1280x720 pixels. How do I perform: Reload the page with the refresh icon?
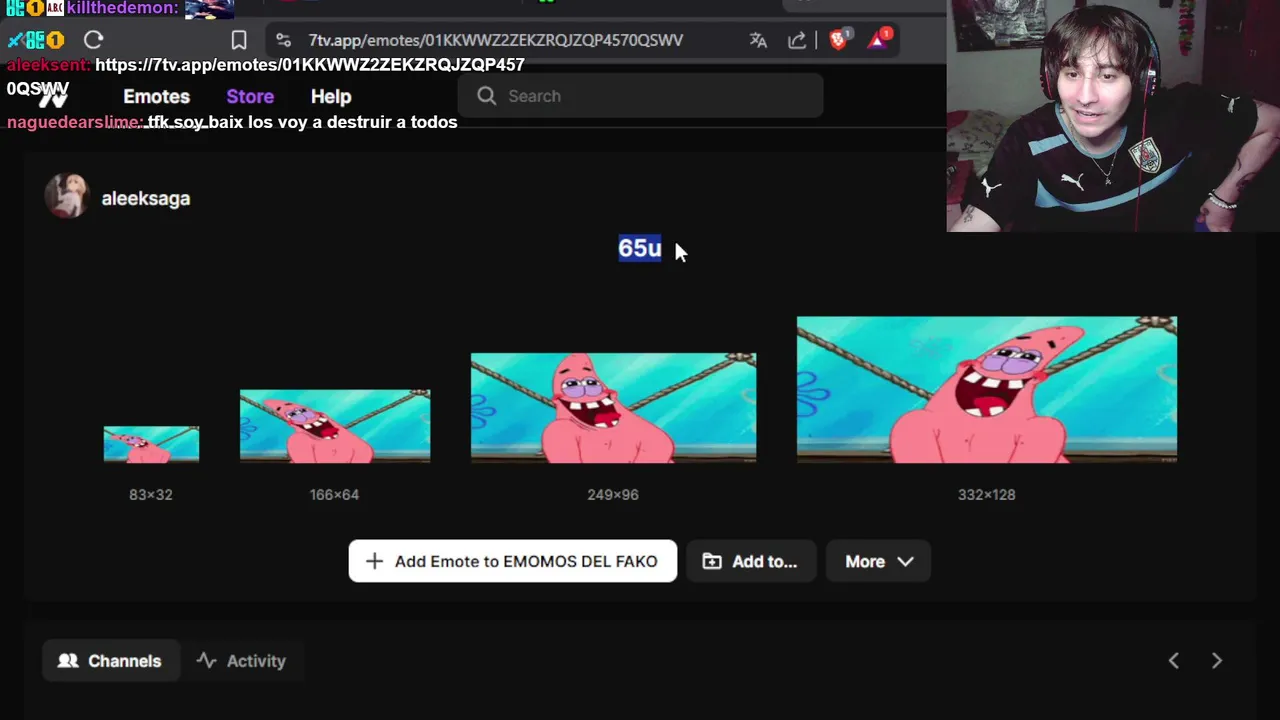[x=93, y=40]
